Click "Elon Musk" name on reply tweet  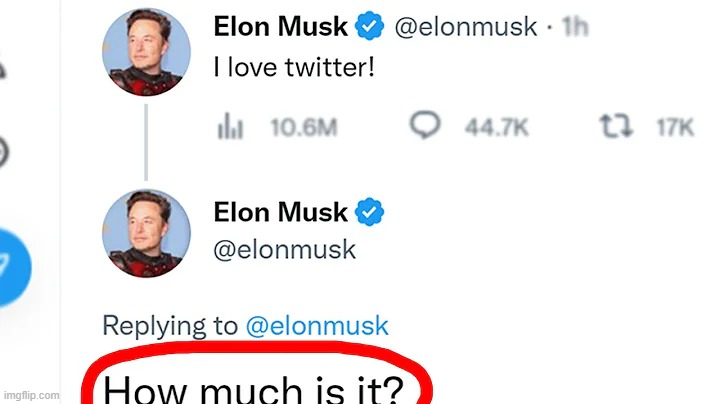point(281,212)
